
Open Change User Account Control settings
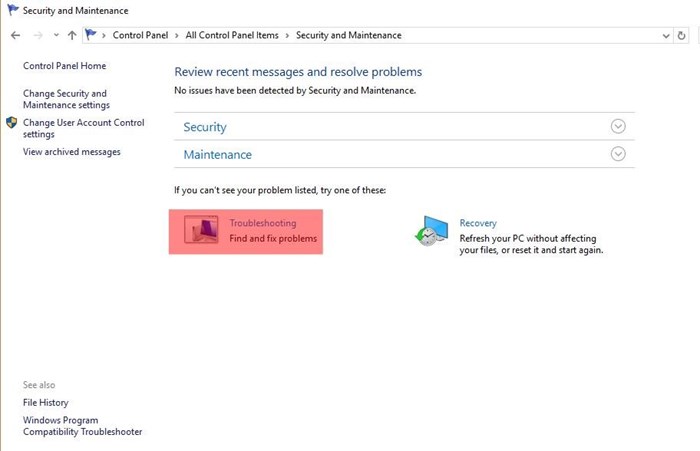click(x=83, y=128)
